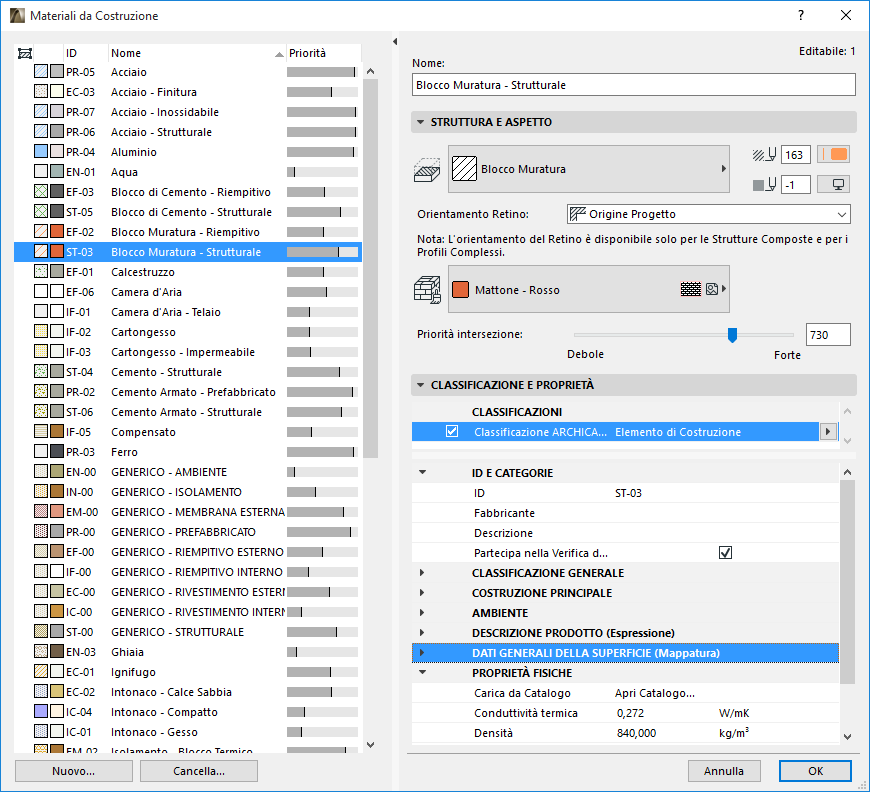Screen dimensions: 870x792
Task: Click the properties list scroll down arrow
Action: (x=847, y=736)
